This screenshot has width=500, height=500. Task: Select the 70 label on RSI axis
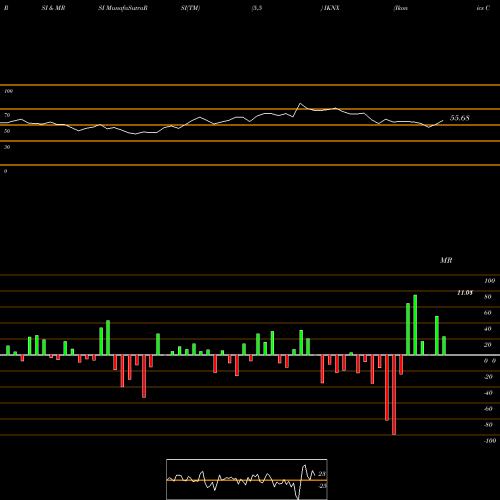7,115
